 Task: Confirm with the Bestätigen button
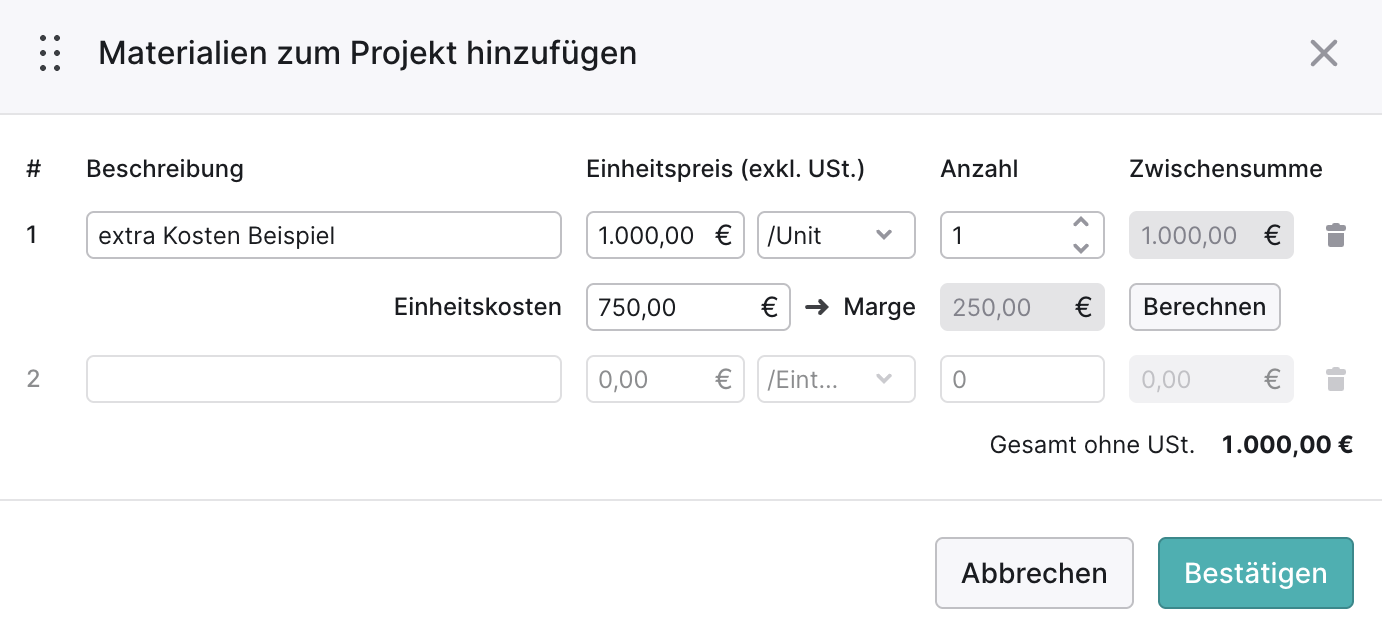pos(1256,573)
